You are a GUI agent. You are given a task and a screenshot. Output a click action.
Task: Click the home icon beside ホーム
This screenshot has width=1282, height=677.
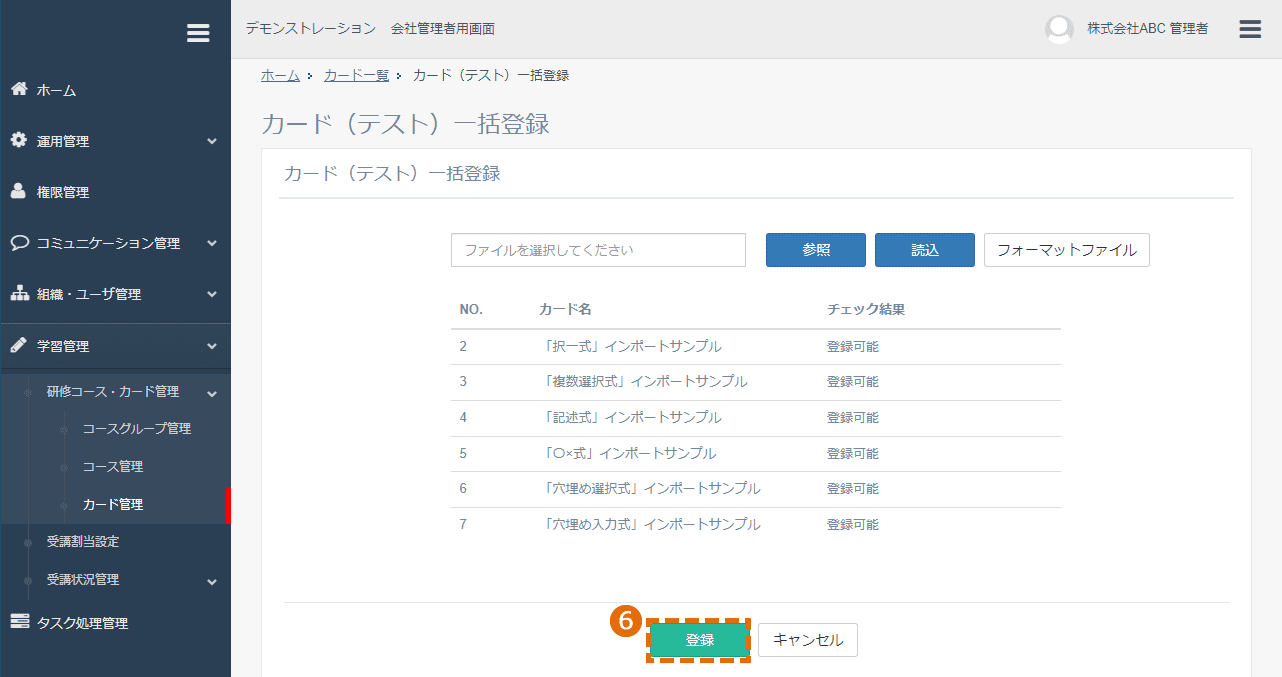[x=19, y=89]
